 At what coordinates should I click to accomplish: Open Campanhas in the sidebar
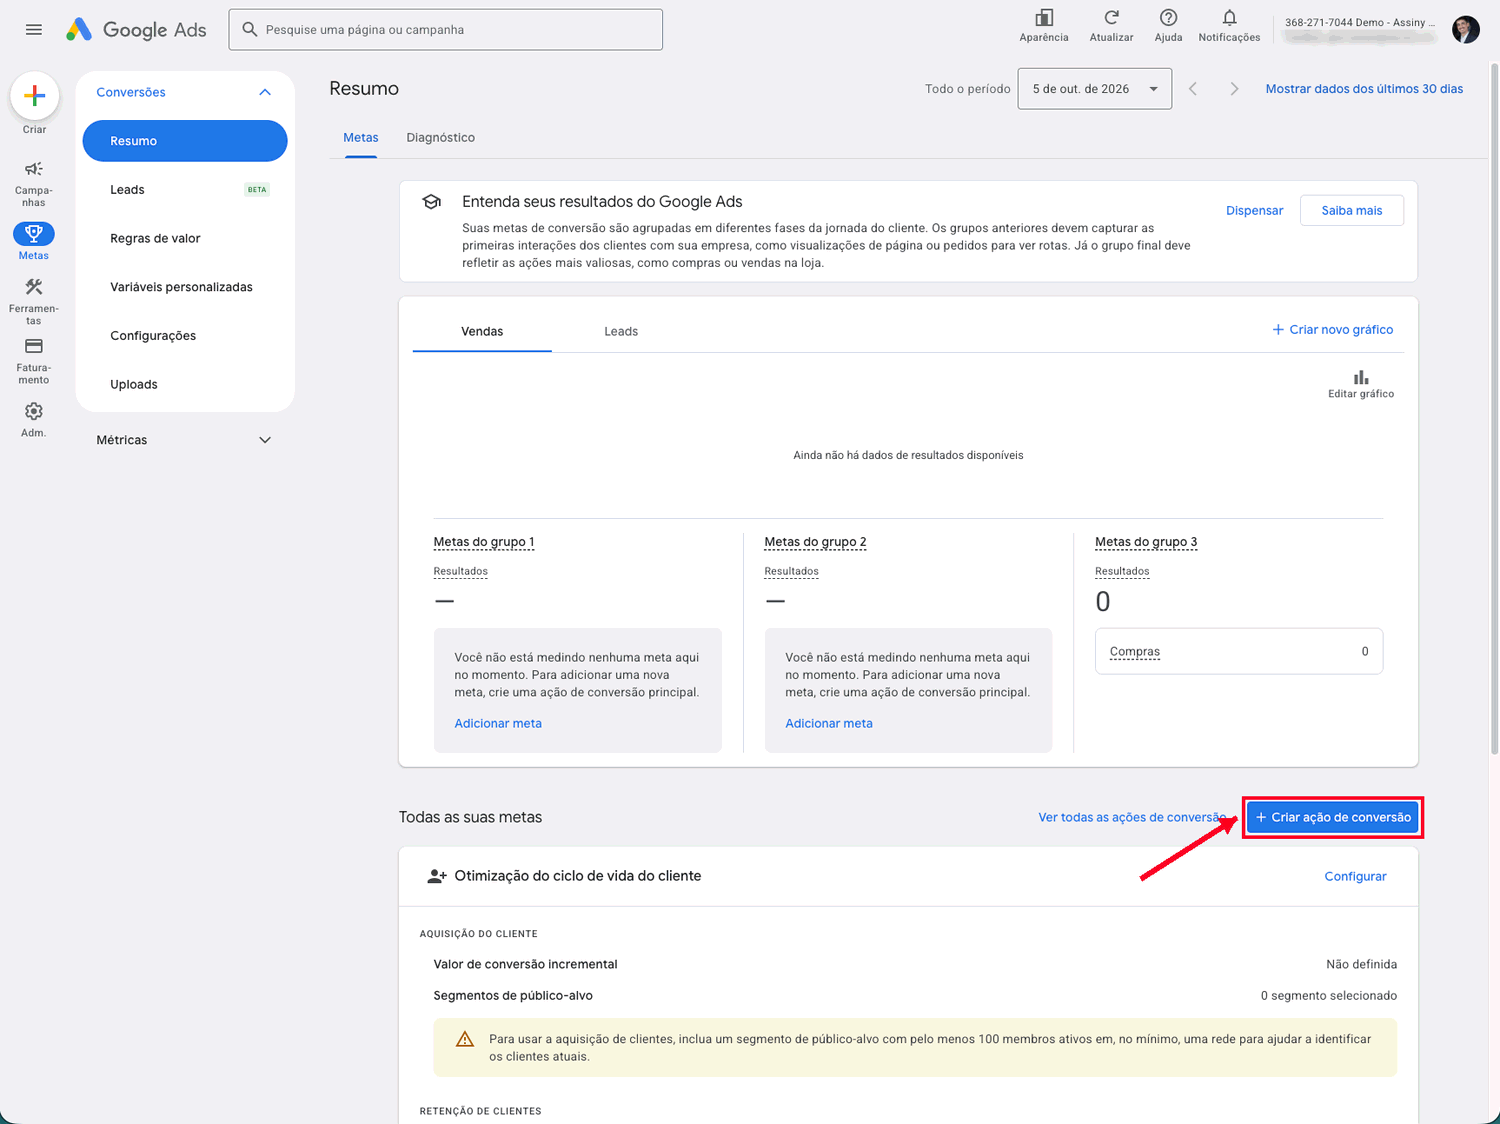(x=34, y=183)
